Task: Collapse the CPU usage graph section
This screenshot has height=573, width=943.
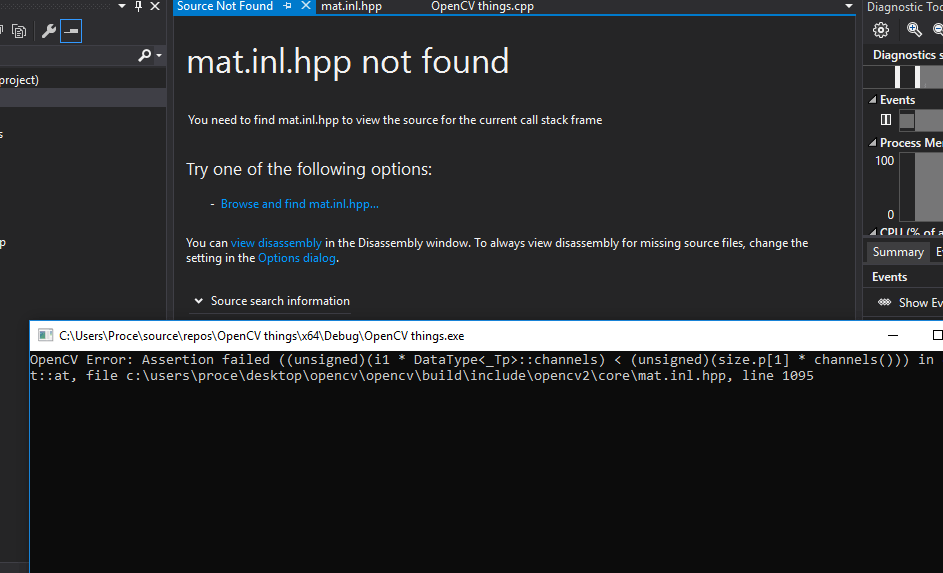Action: coord(873,231)
